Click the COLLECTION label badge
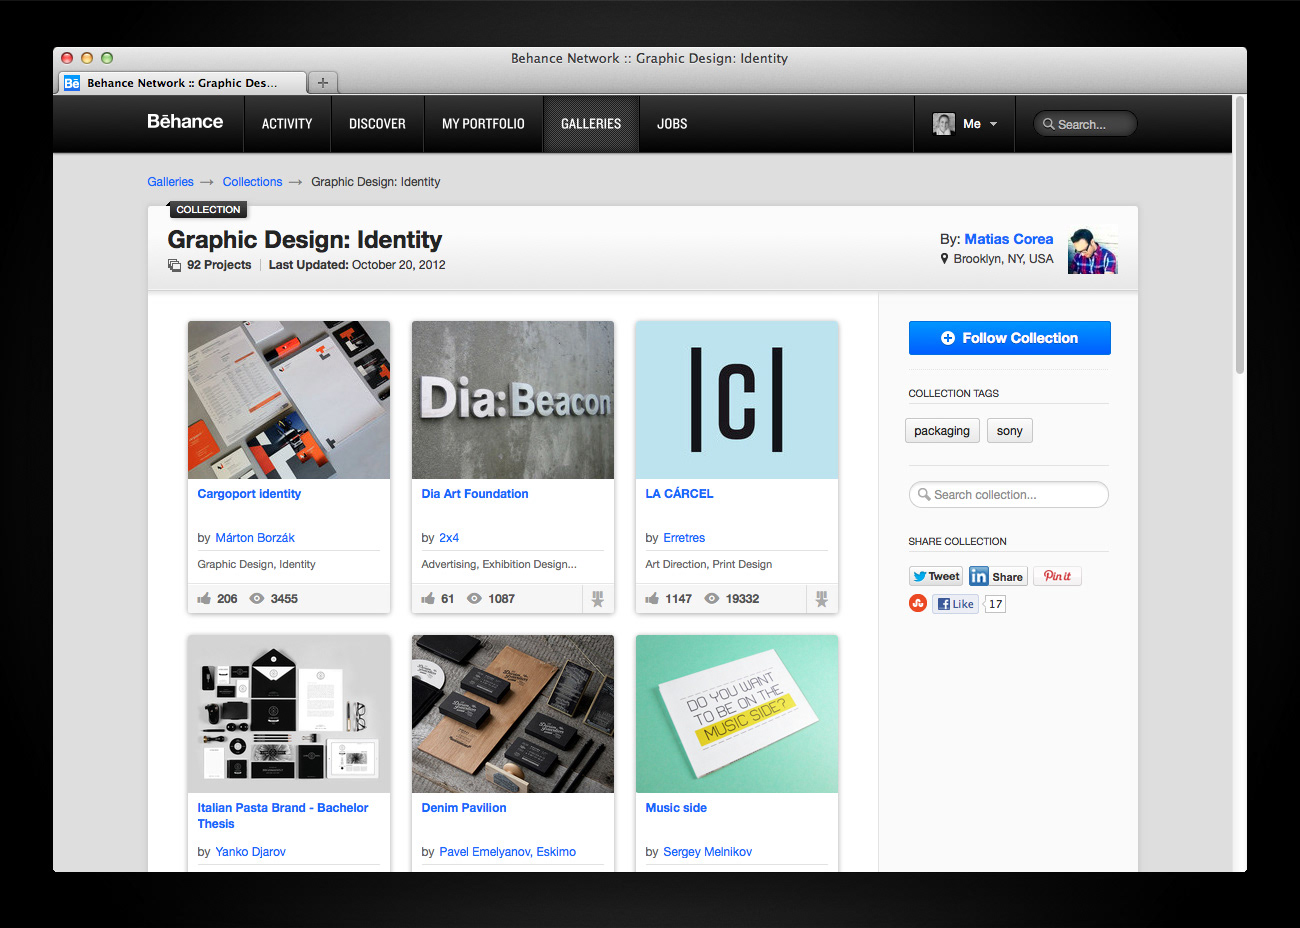1300x928 pixels. pyautogui.click(x=208, y=210)
